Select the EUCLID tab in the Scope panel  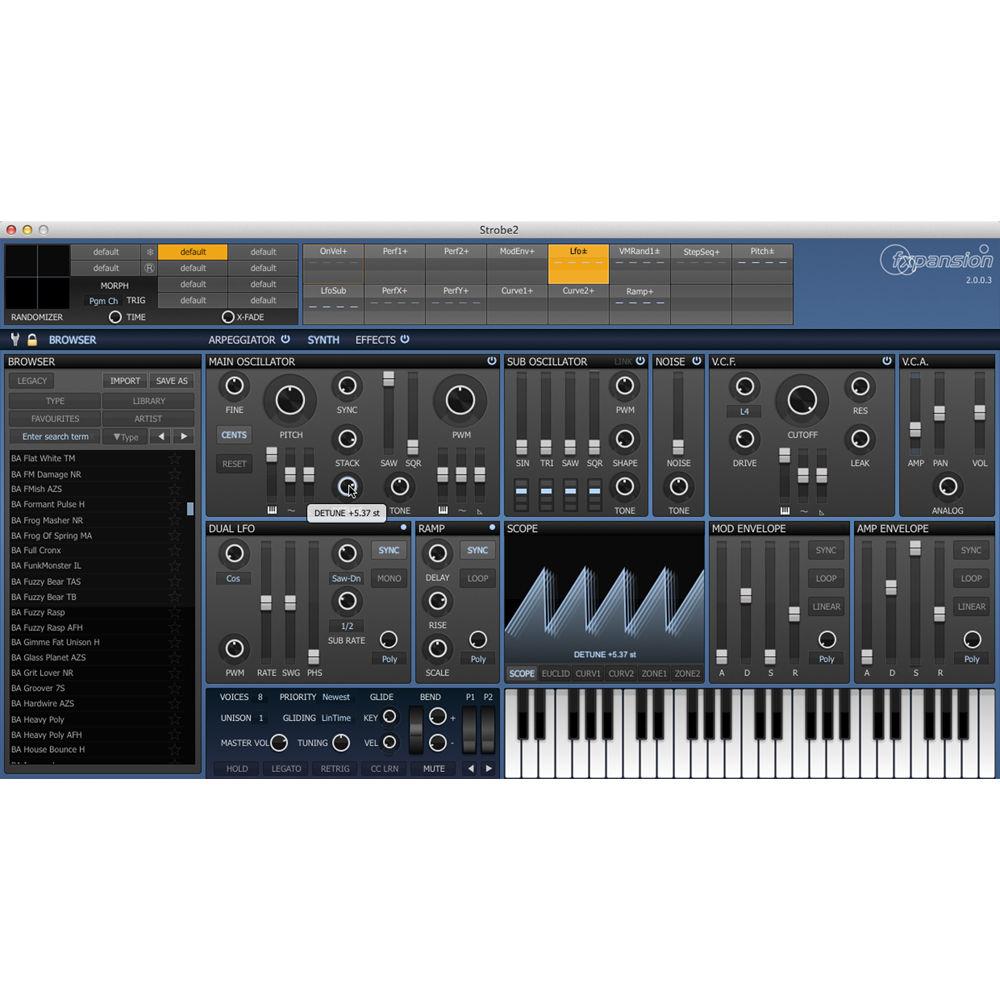pos(556,674)
